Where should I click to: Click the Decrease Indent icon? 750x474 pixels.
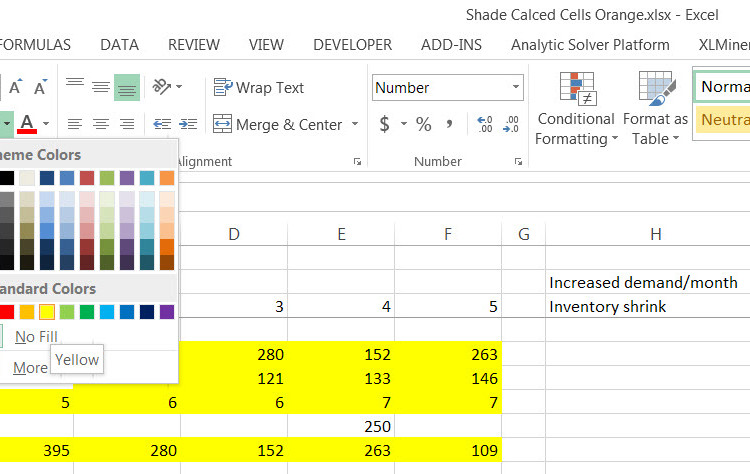pyautogui.click(x=162, y=125)
